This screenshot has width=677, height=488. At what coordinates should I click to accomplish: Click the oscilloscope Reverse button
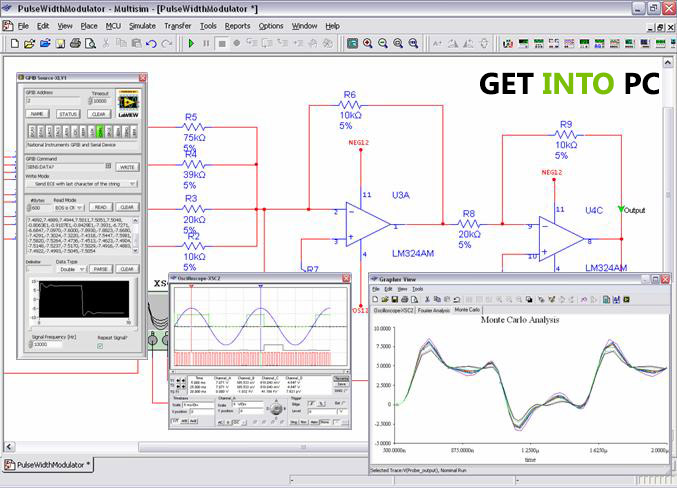pyautogui.click(x=341, y=379)
